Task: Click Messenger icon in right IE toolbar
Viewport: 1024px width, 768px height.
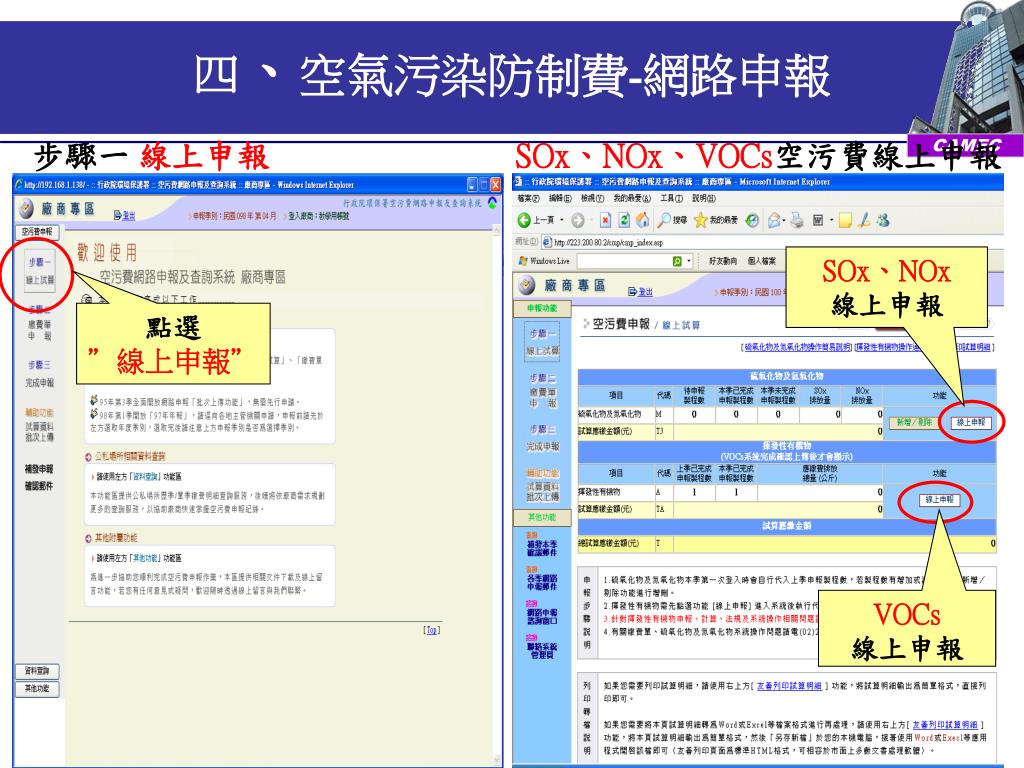Action: [x=883, y=221]
